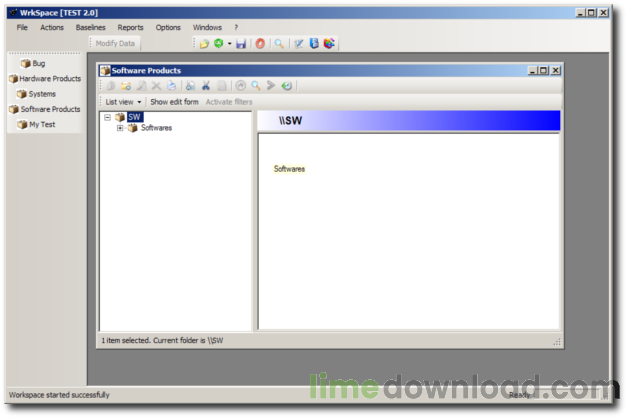Click the copy documents icon in Software Products toolbar
The height and width of the screenshot is (418, 627).
pos(190,86)
